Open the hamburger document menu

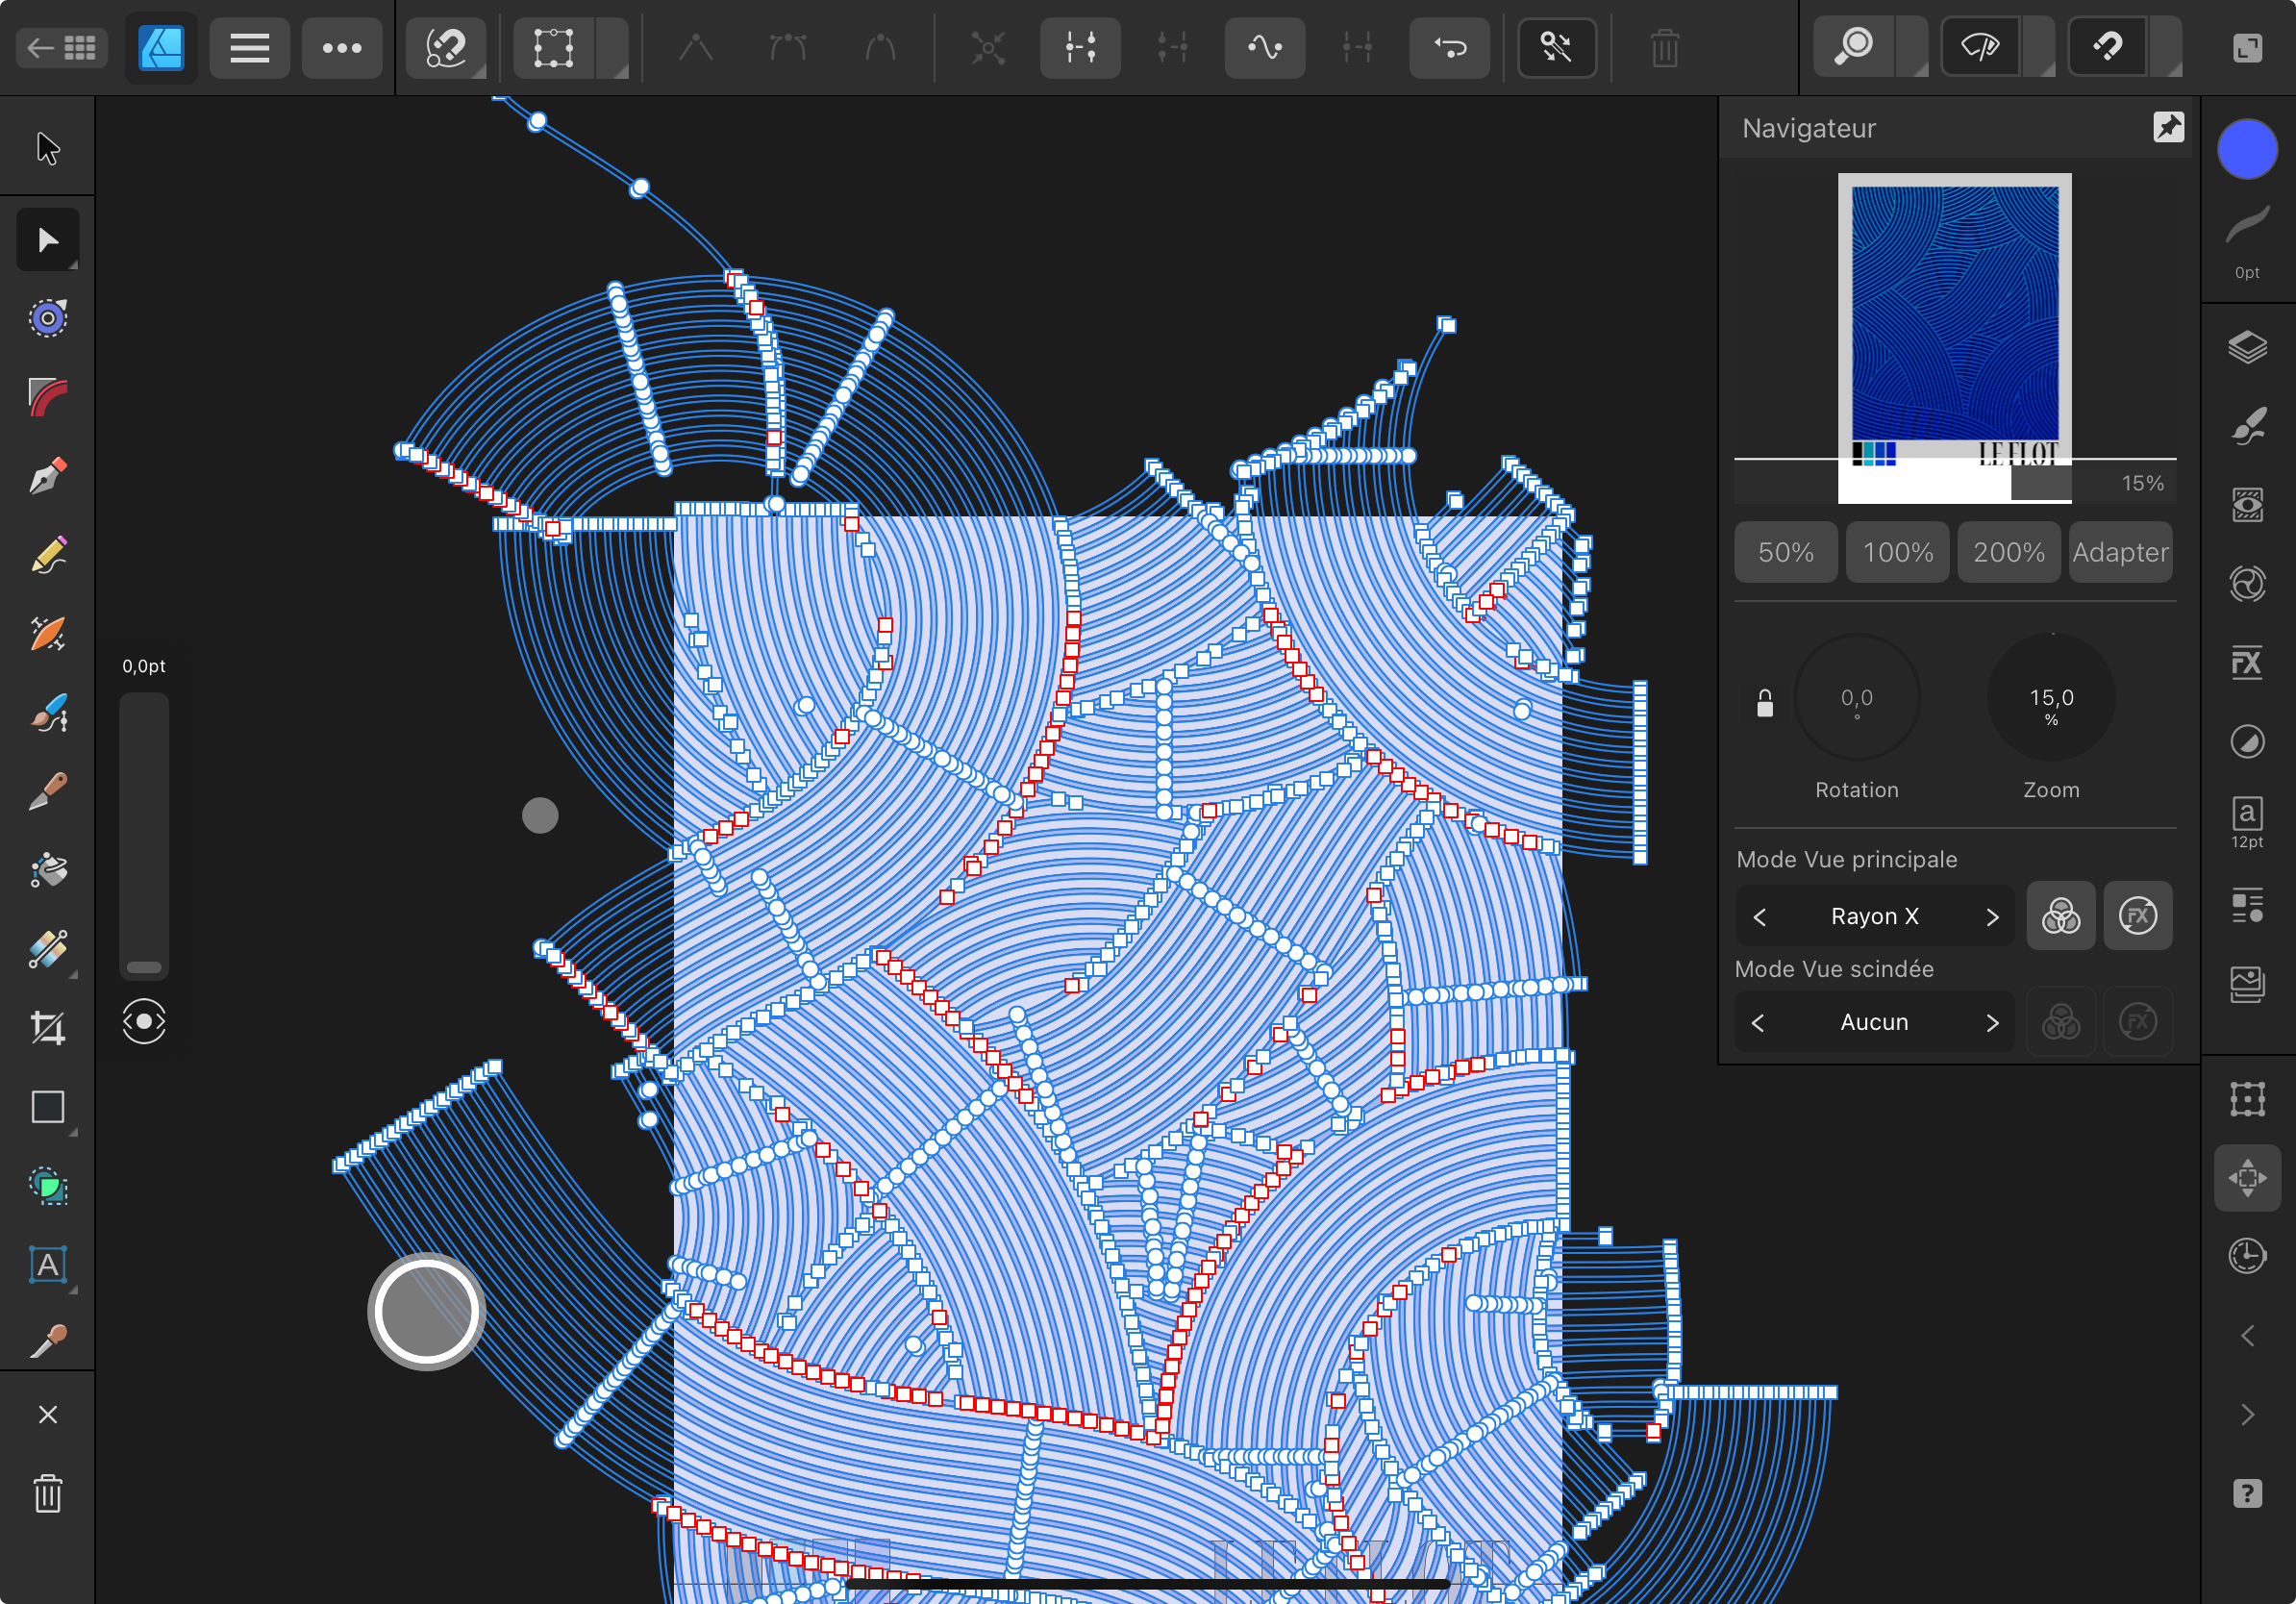point(249,47)
